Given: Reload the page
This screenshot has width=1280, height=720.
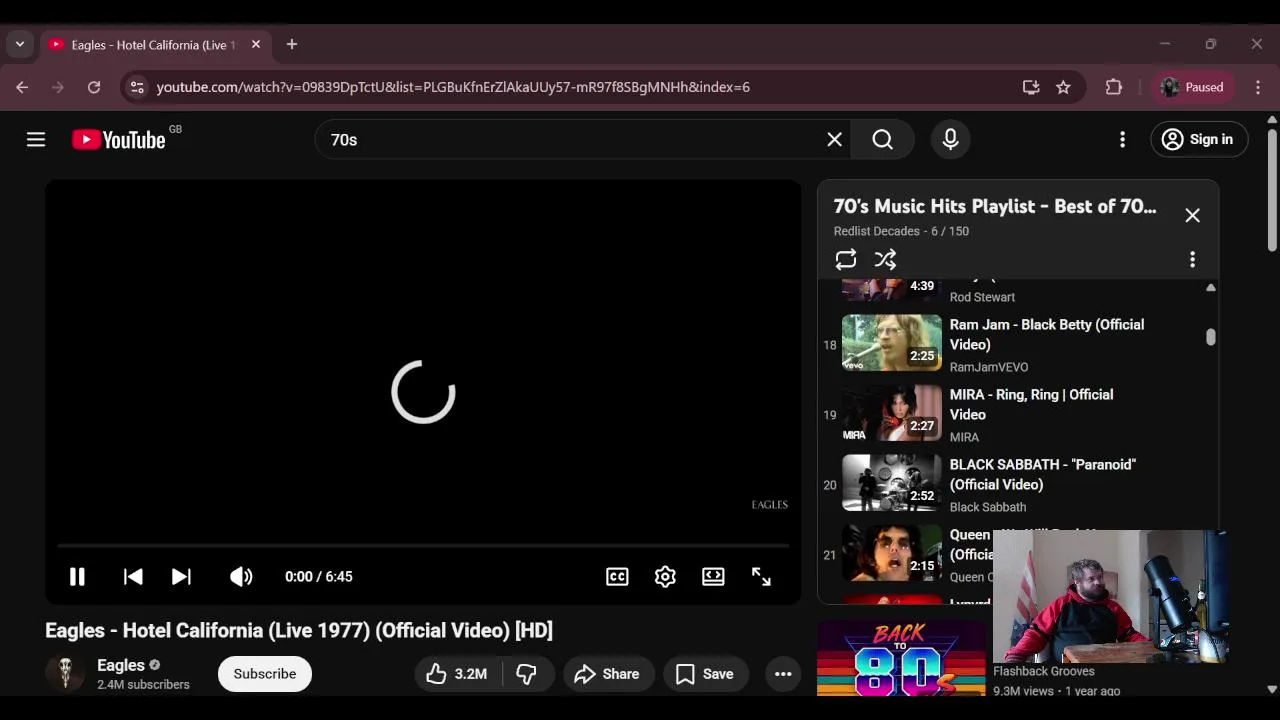Looking at the screenshot, I should pos(94,87).
